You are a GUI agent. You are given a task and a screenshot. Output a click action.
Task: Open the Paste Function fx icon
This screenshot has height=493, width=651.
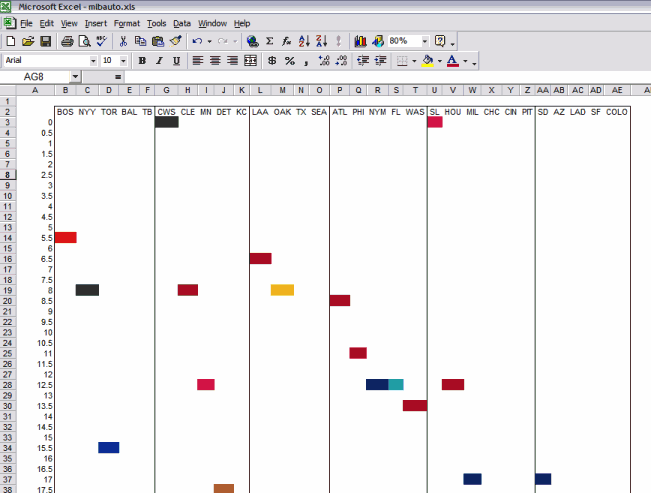[x=286, y=41]
